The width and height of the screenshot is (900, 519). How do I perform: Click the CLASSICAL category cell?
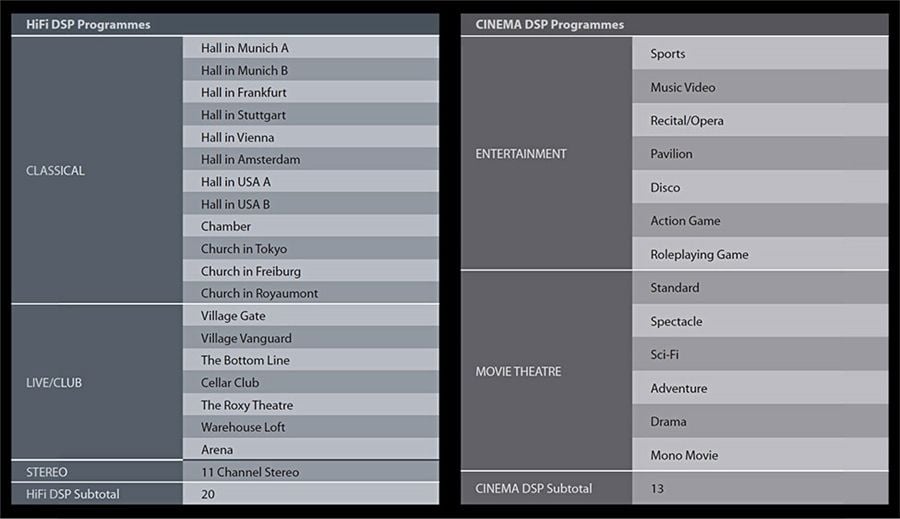click(x=97, y=170)
